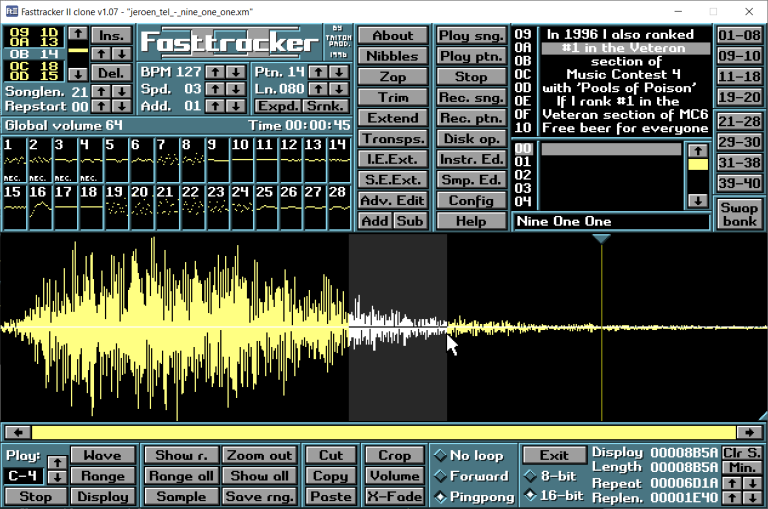Click Swap bank button
This screenshot has height=509, width=768.
739,214
